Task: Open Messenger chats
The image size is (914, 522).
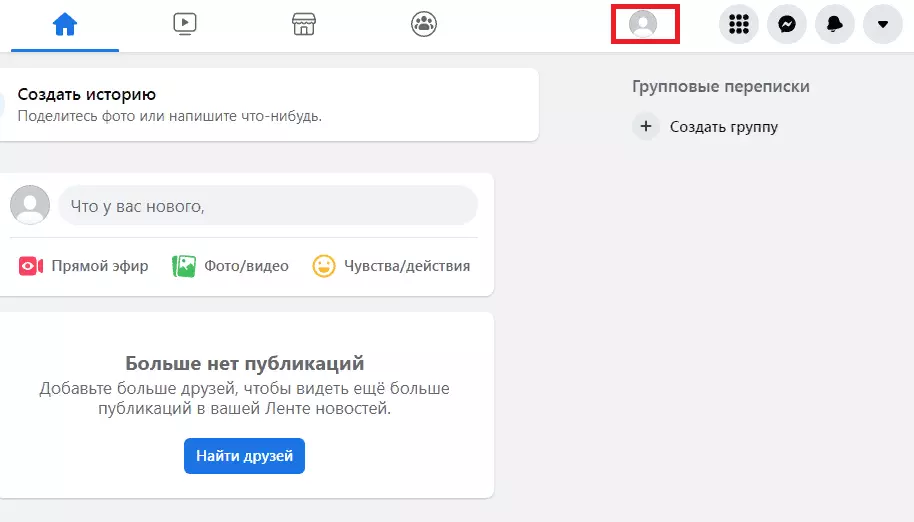Action: [787, 24]
